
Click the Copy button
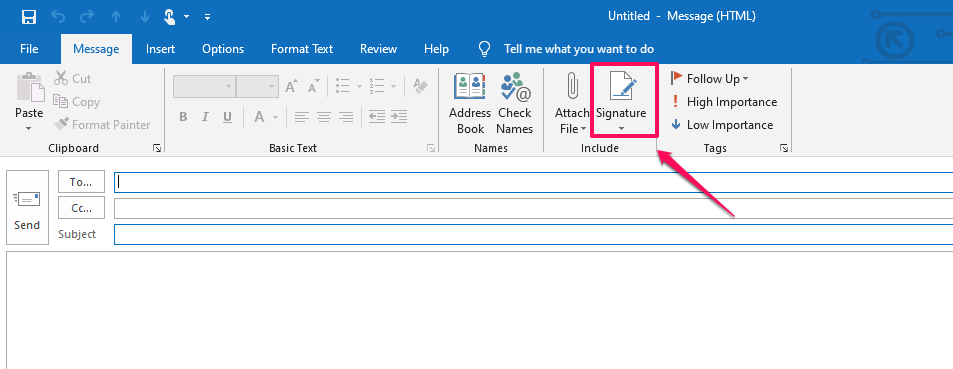tap(76, 102)
